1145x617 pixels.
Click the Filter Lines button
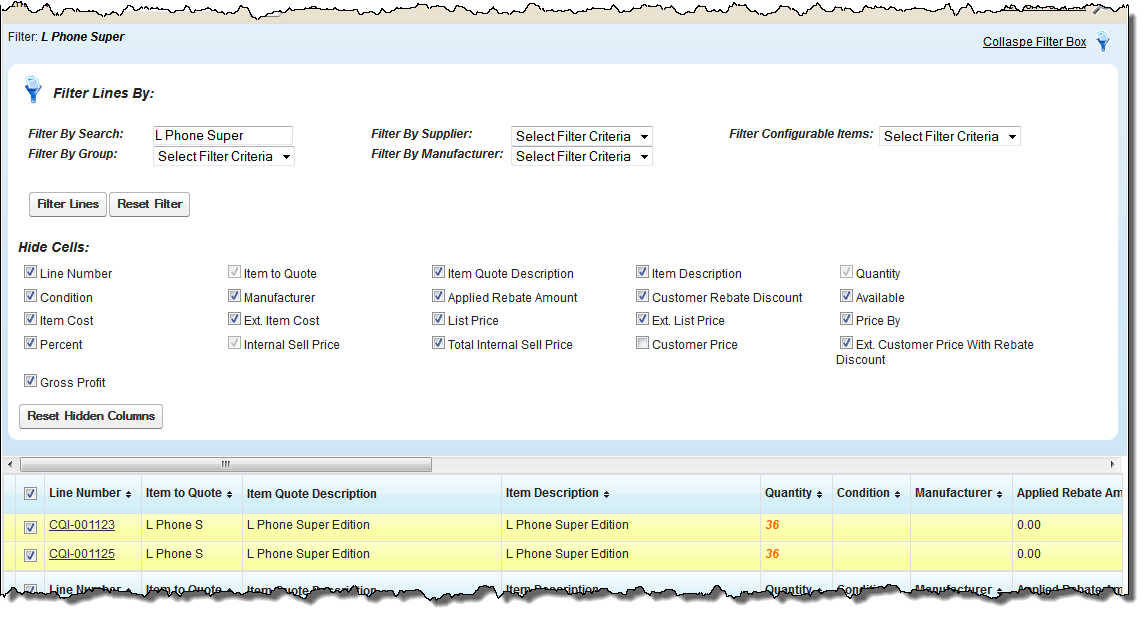coord(67,204)
